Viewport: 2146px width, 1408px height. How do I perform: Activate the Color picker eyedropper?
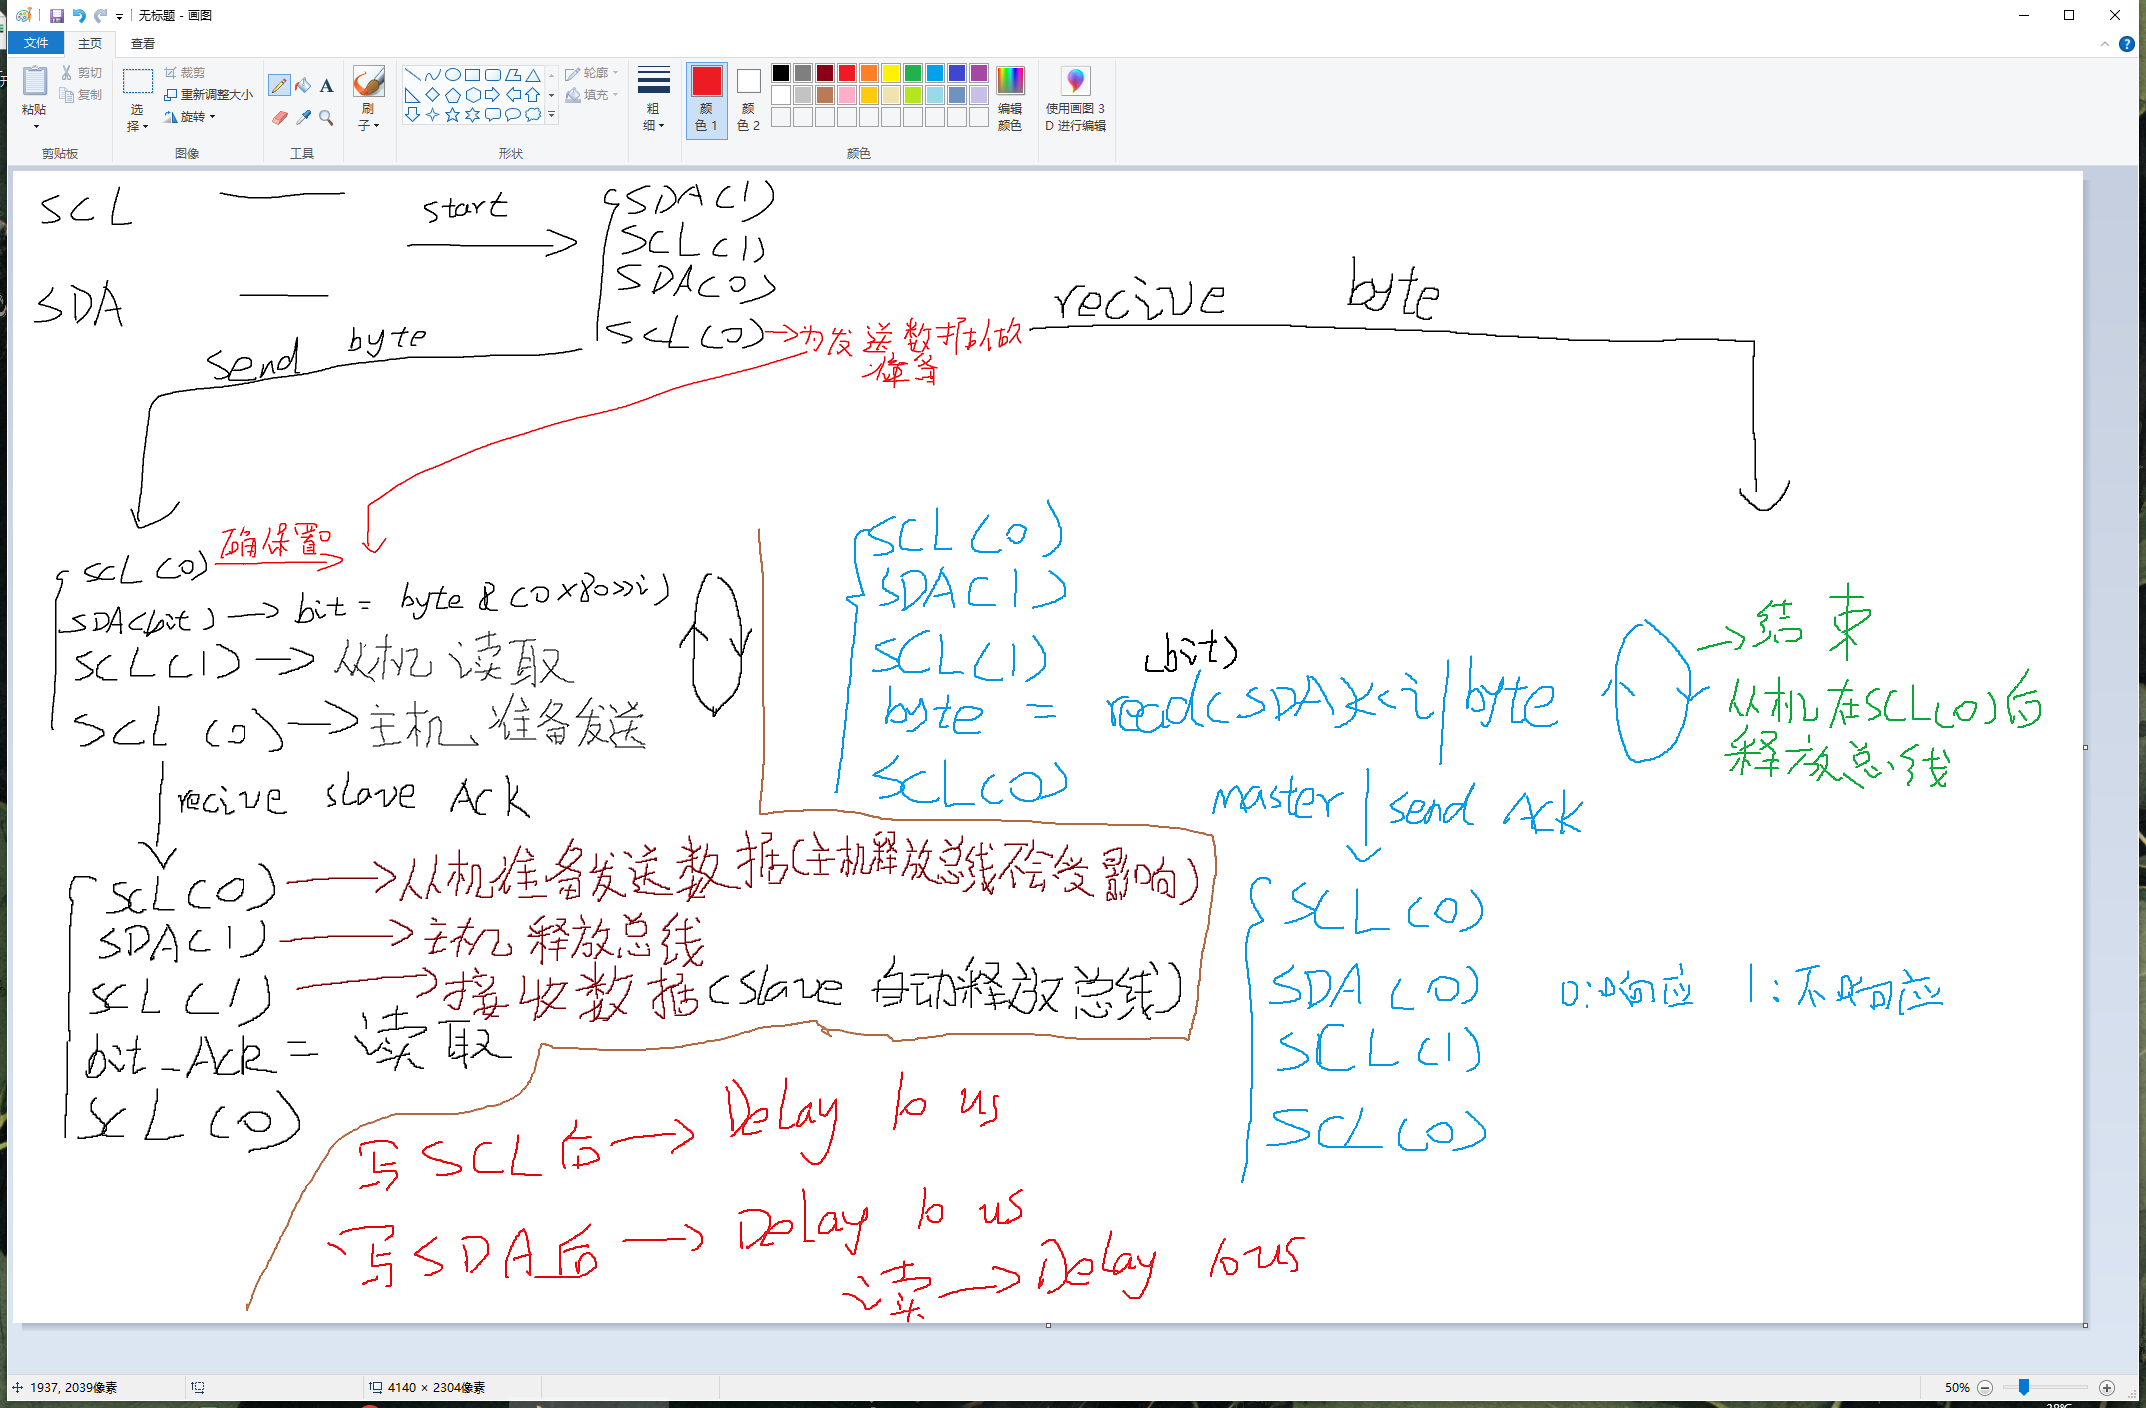(303, 118)
